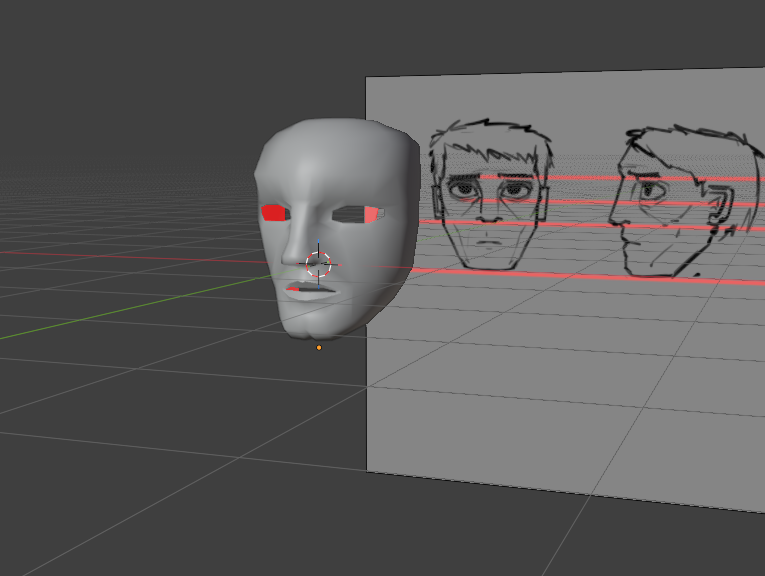The image size is (765, 576).
Task: Click the 3D cursor crosshair circle
Action: (319, 264)
